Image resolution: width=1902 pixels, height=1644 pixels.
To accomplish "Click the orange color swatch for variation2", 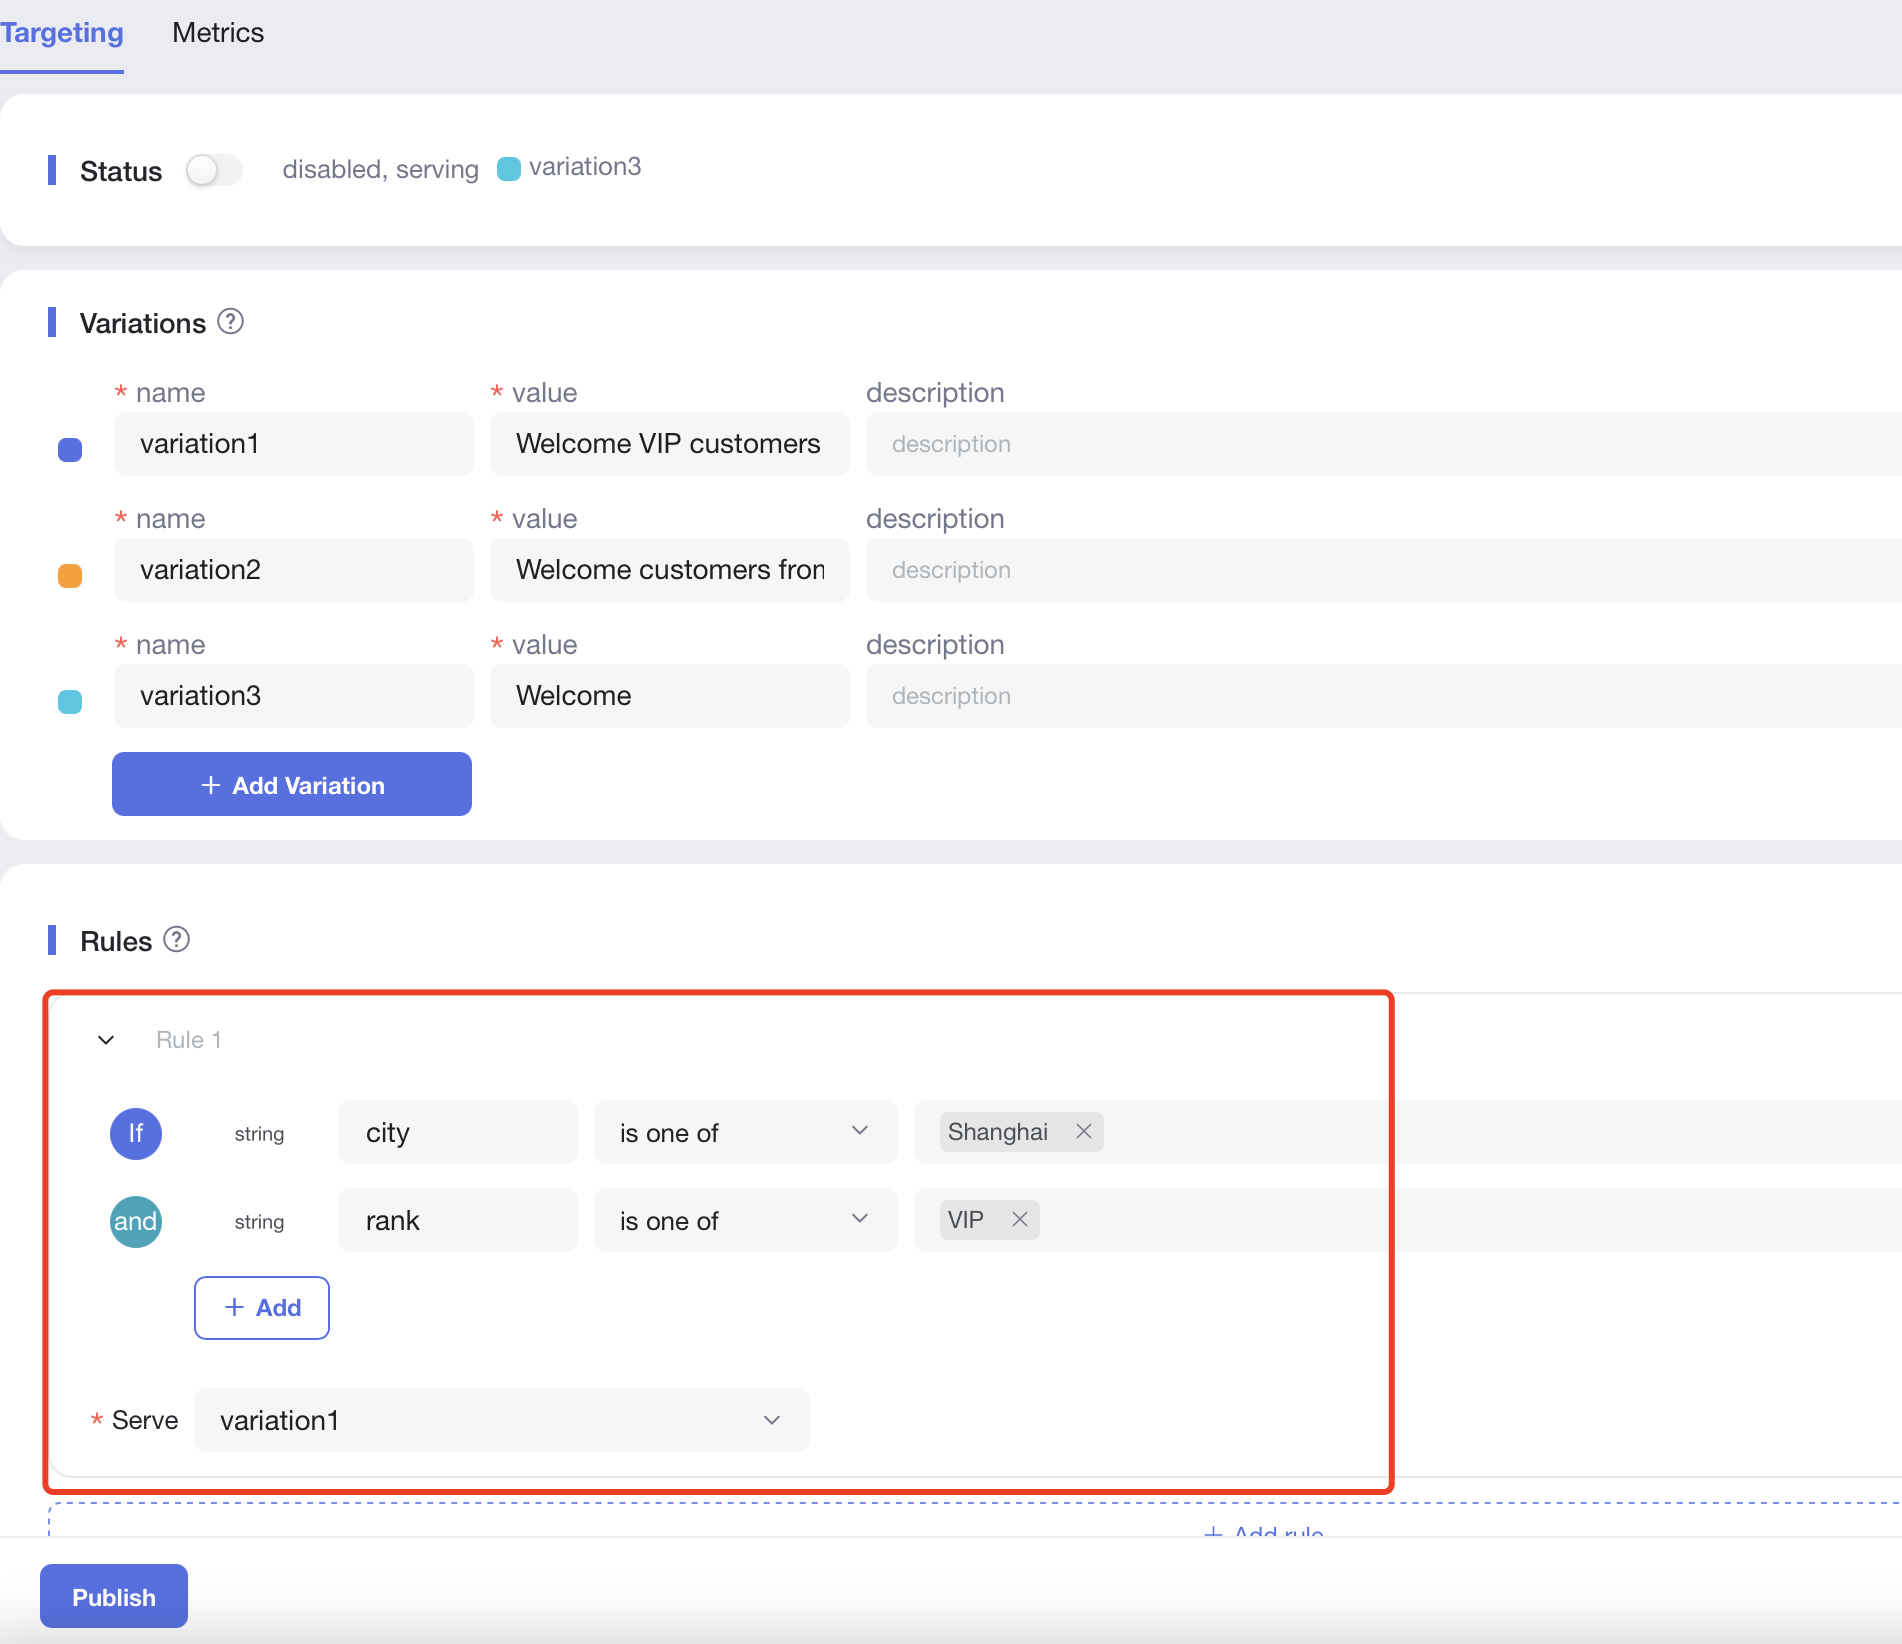I will pyautogui.click(x=70, y=576).
